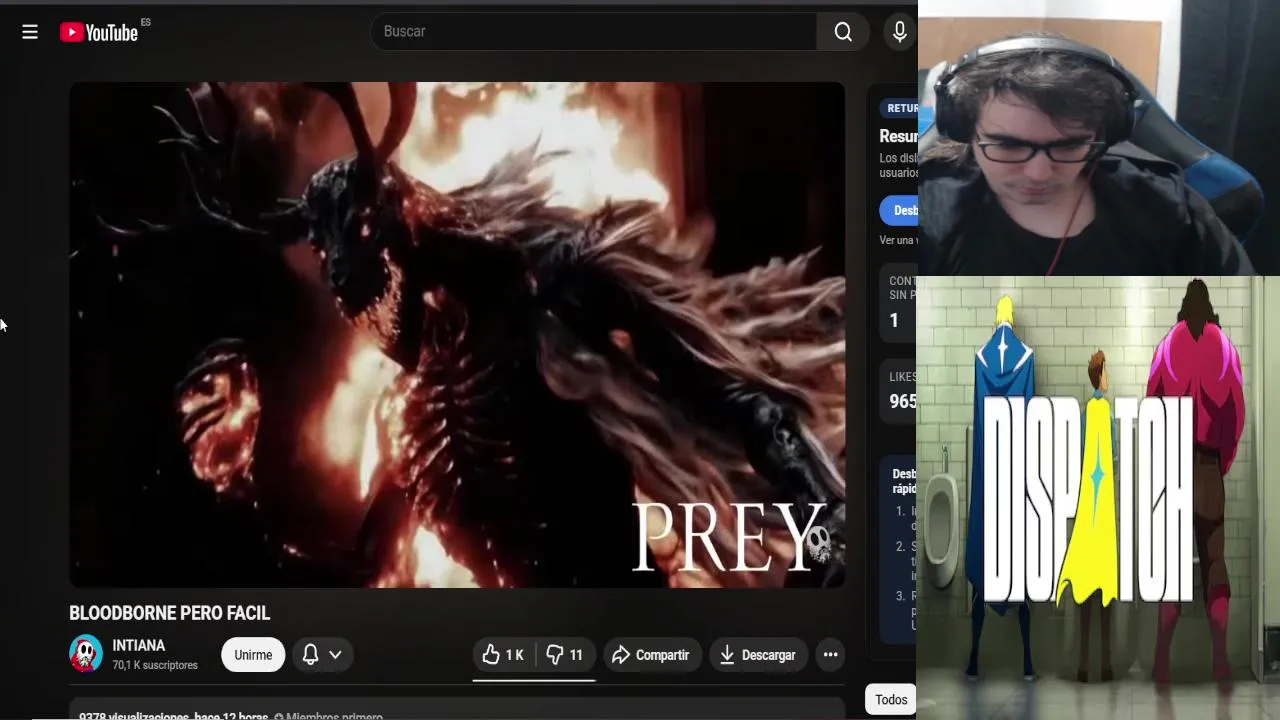Screen dimensions: 1280x720
Task: Click the notification bell icon
Action: [x=310, y=655]
